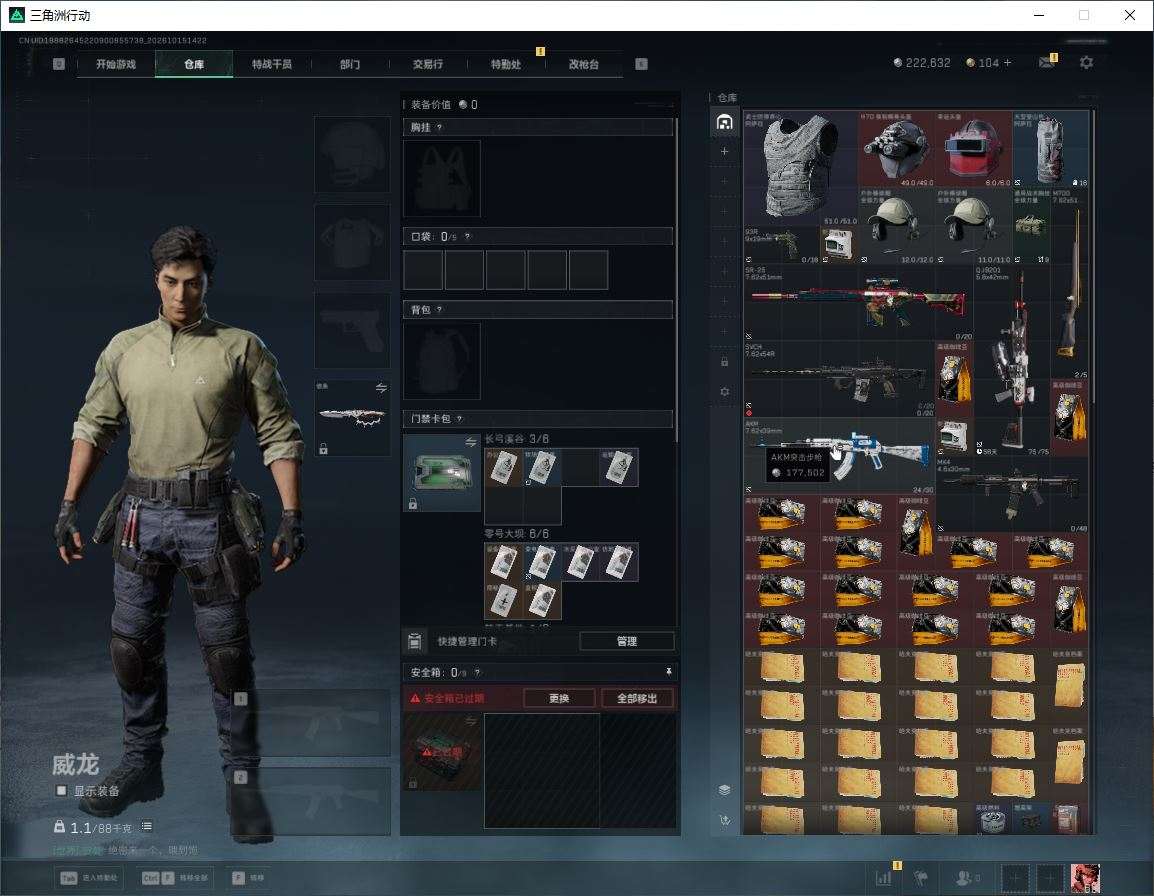The image size is (1154, 896).
Task: Toggle the 显示装备 checkbox
Action: click(x=61, y=791)
